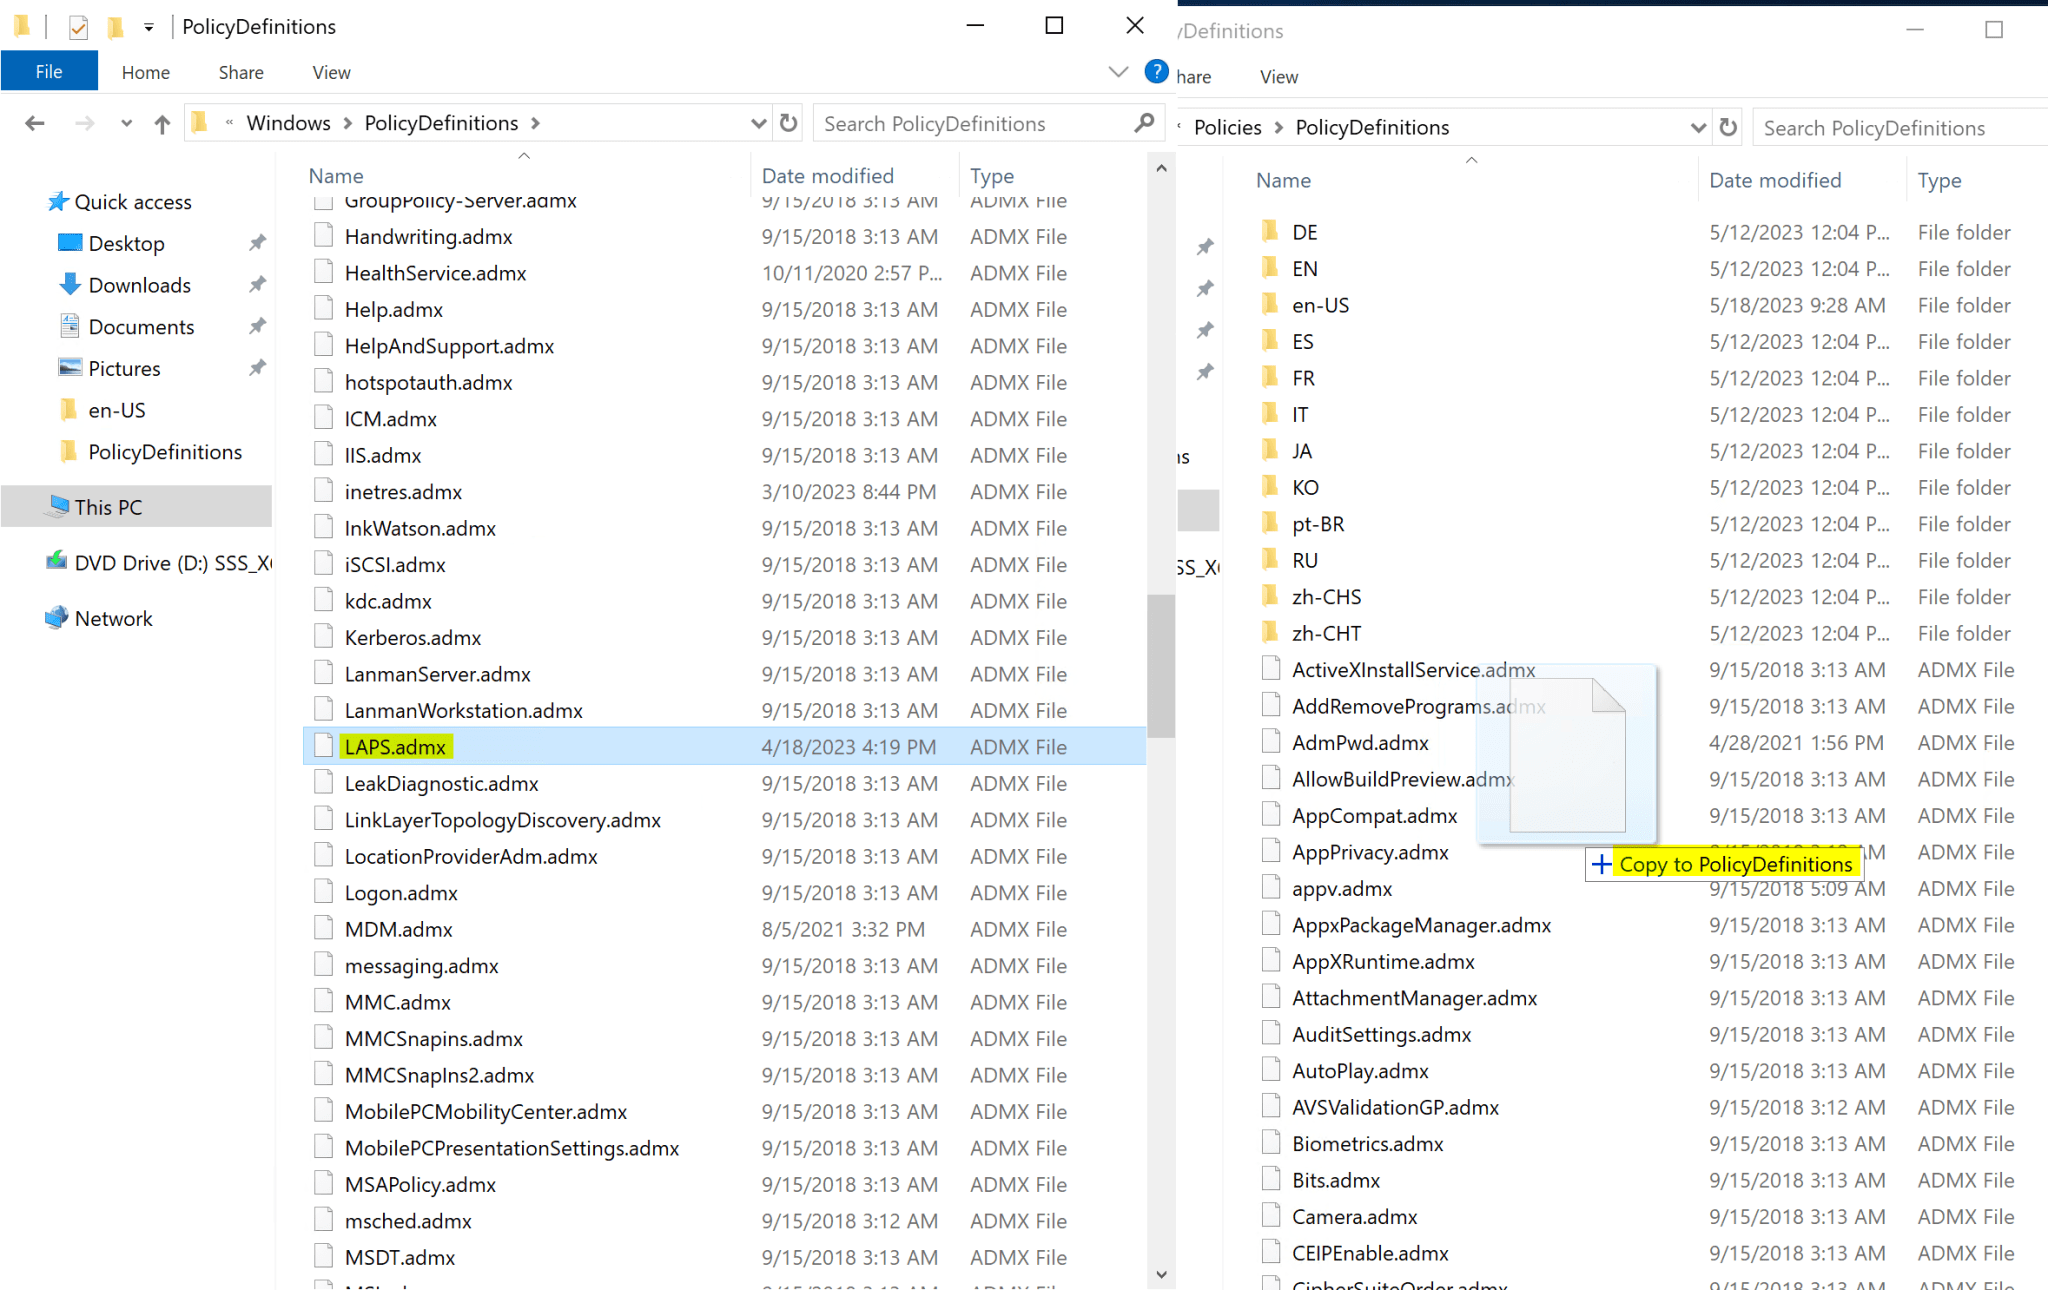Expand the Quick Access Toolbar customize menu
The width and height of the screenshot is (2048, 1290).
point(146,26)
